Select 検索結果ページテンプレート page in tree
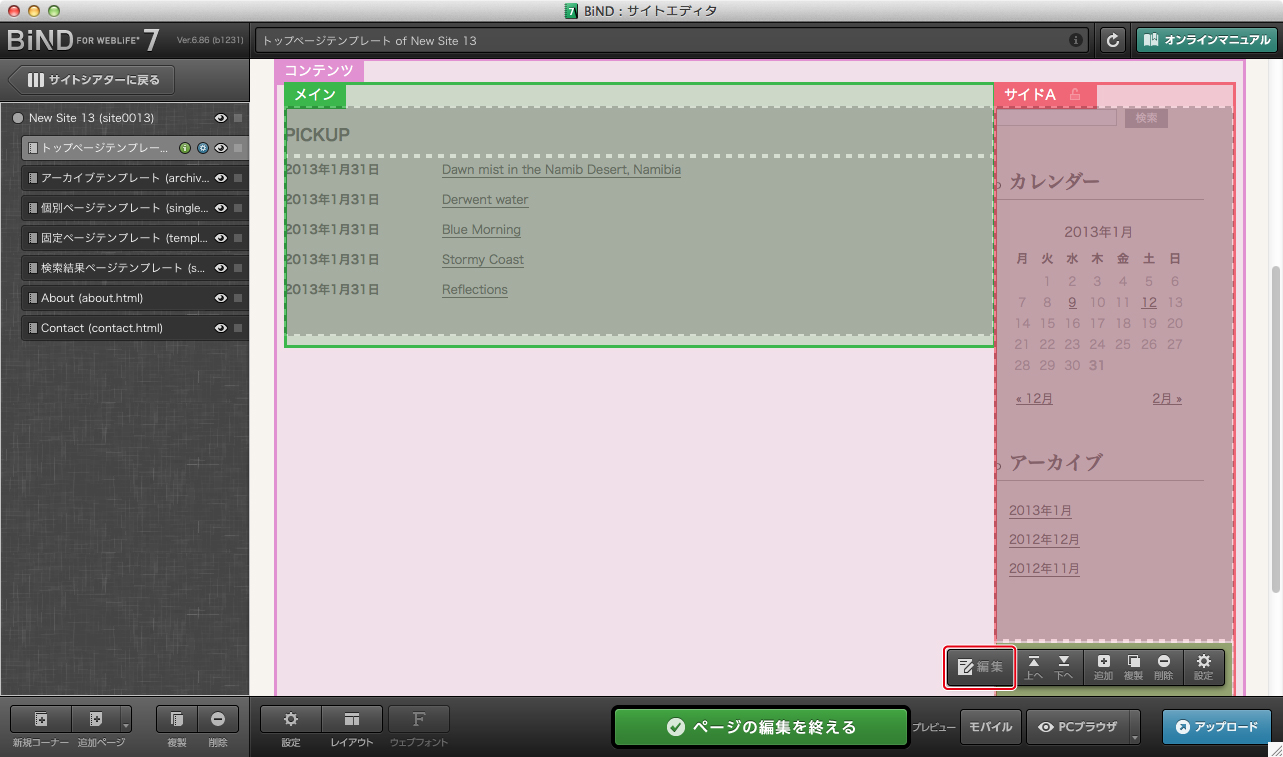 [x=134, y=268]
